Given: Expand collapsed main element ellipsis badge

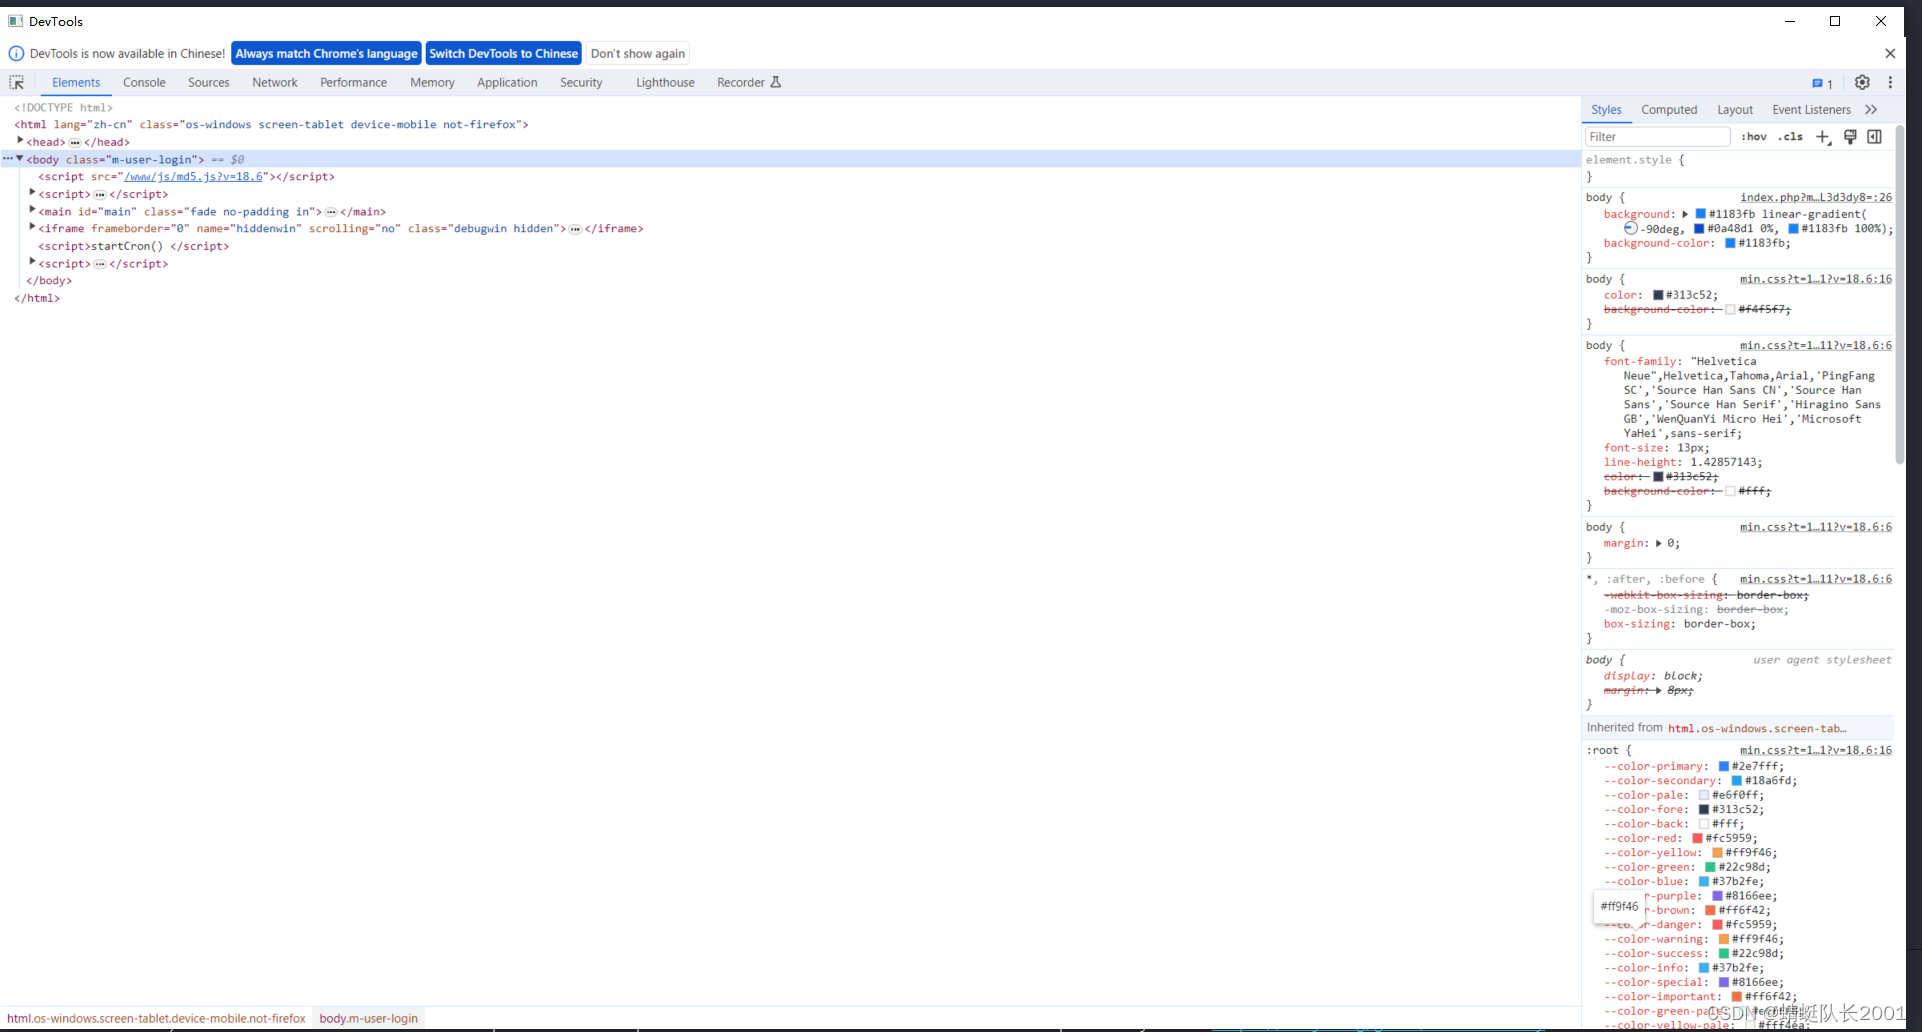Looking at the screenshot, I should pyautogui.click(x=331, y=212).
